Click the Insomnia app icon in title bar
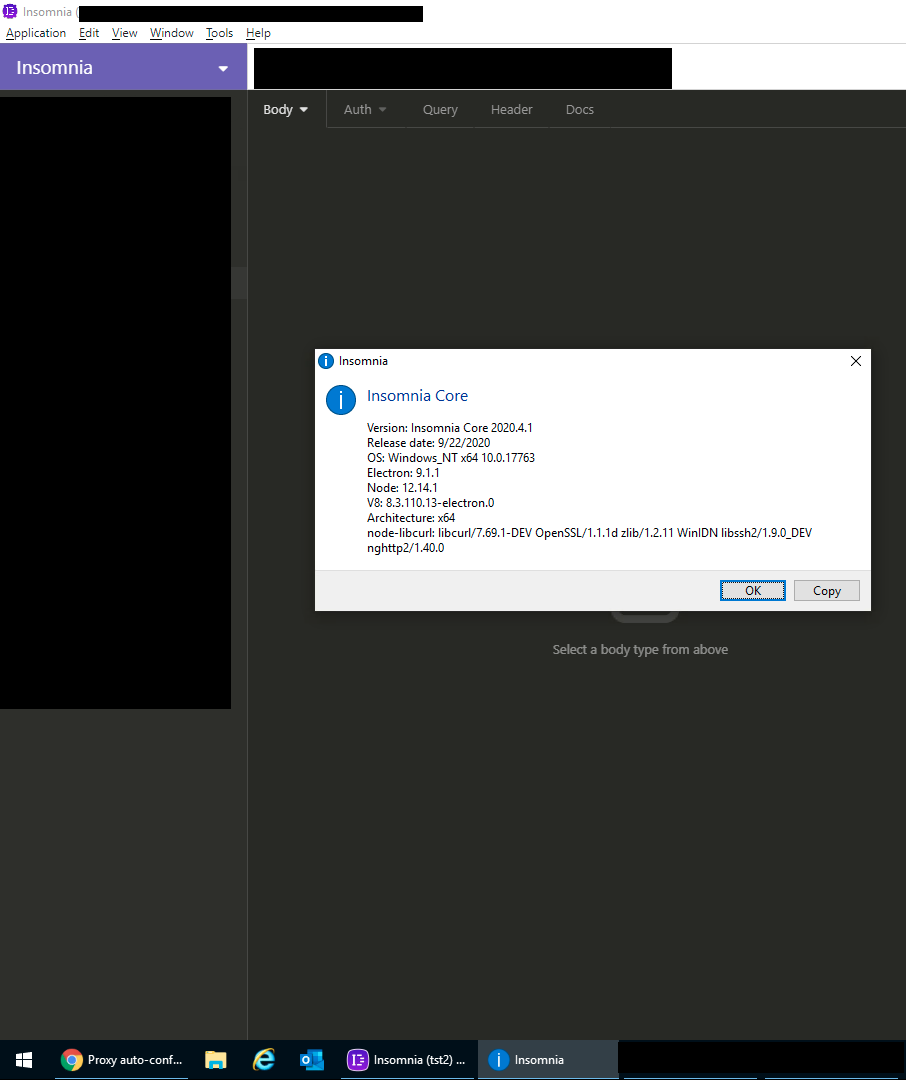Viewport: 906px width, 1080px height. point(10,12)
